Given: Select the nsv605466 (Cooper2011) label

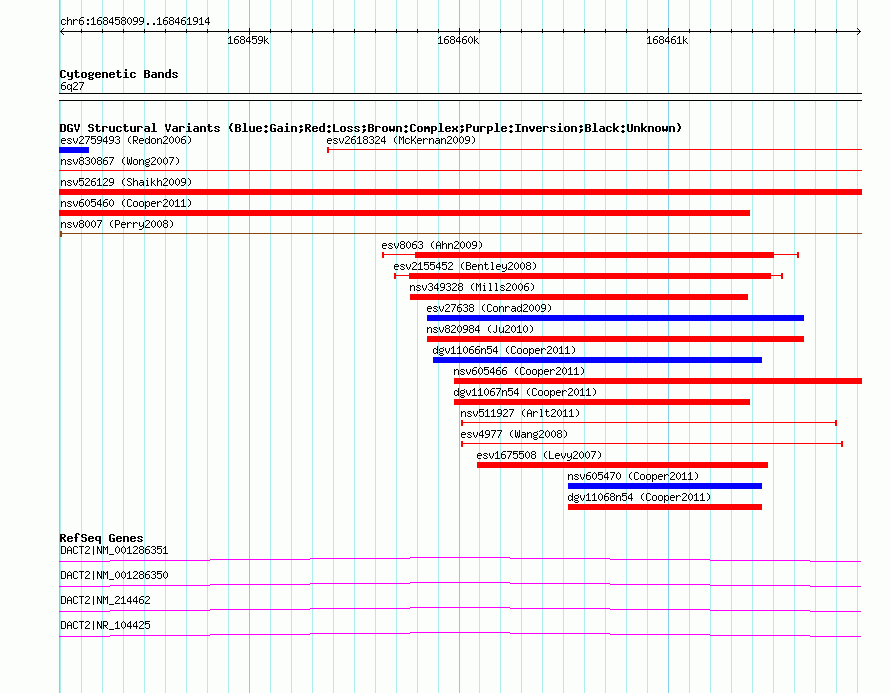Looking at the screenshot, I should click(519, 371).
